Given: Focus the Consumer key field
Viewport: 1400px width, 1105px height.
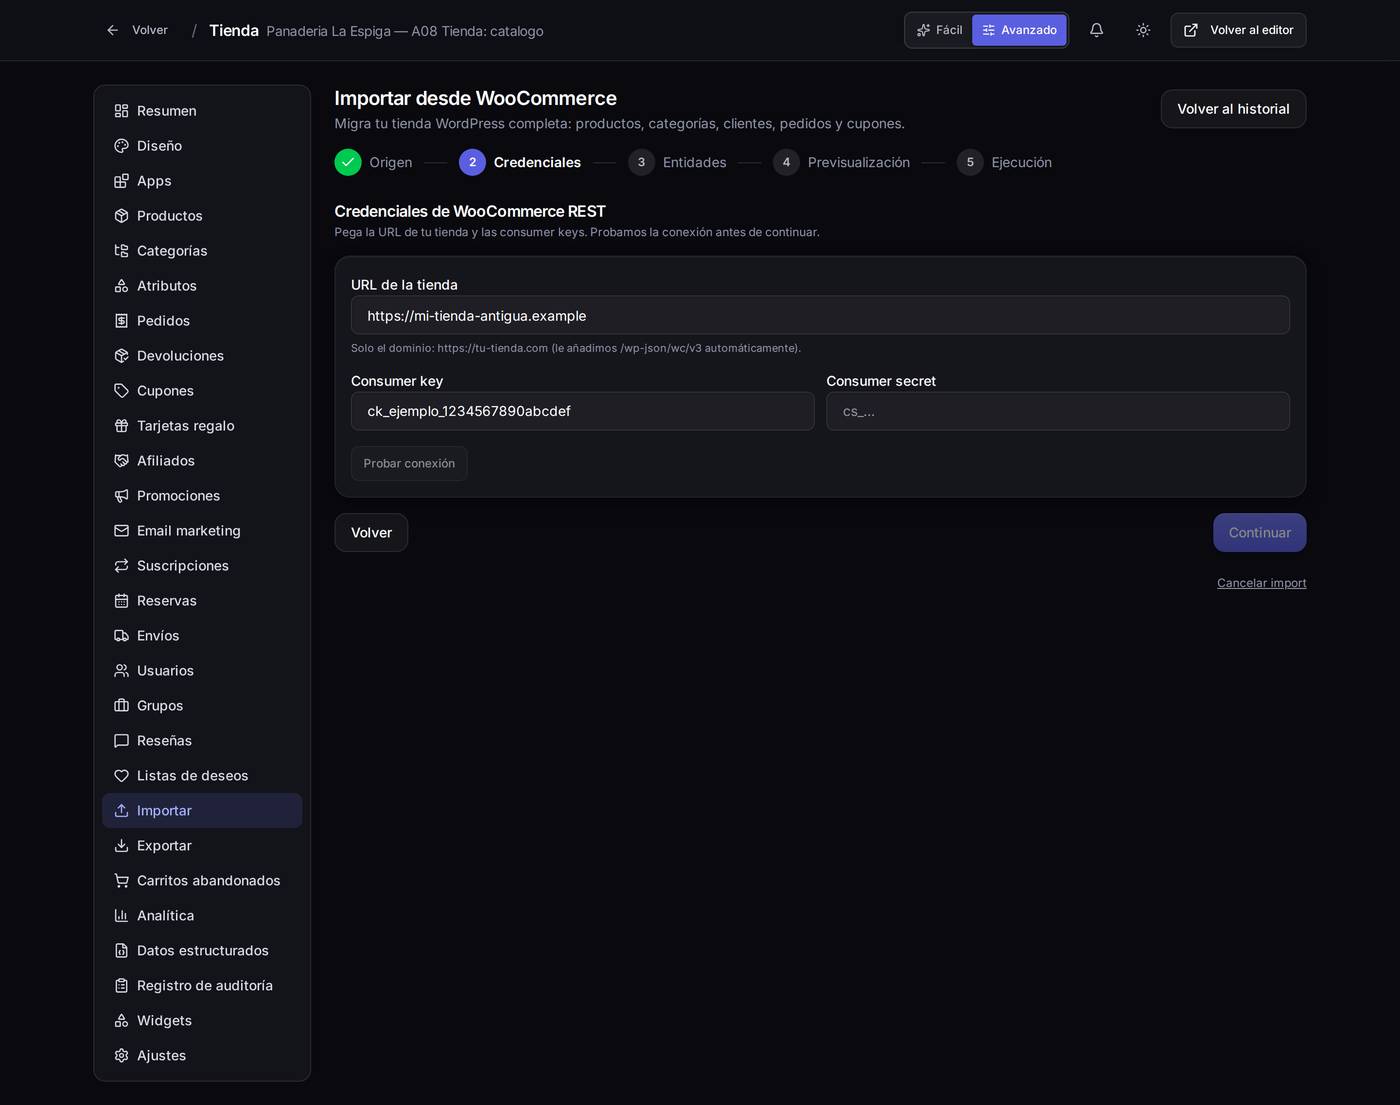Looking at the screenshot, I should [x=582, y=411].
